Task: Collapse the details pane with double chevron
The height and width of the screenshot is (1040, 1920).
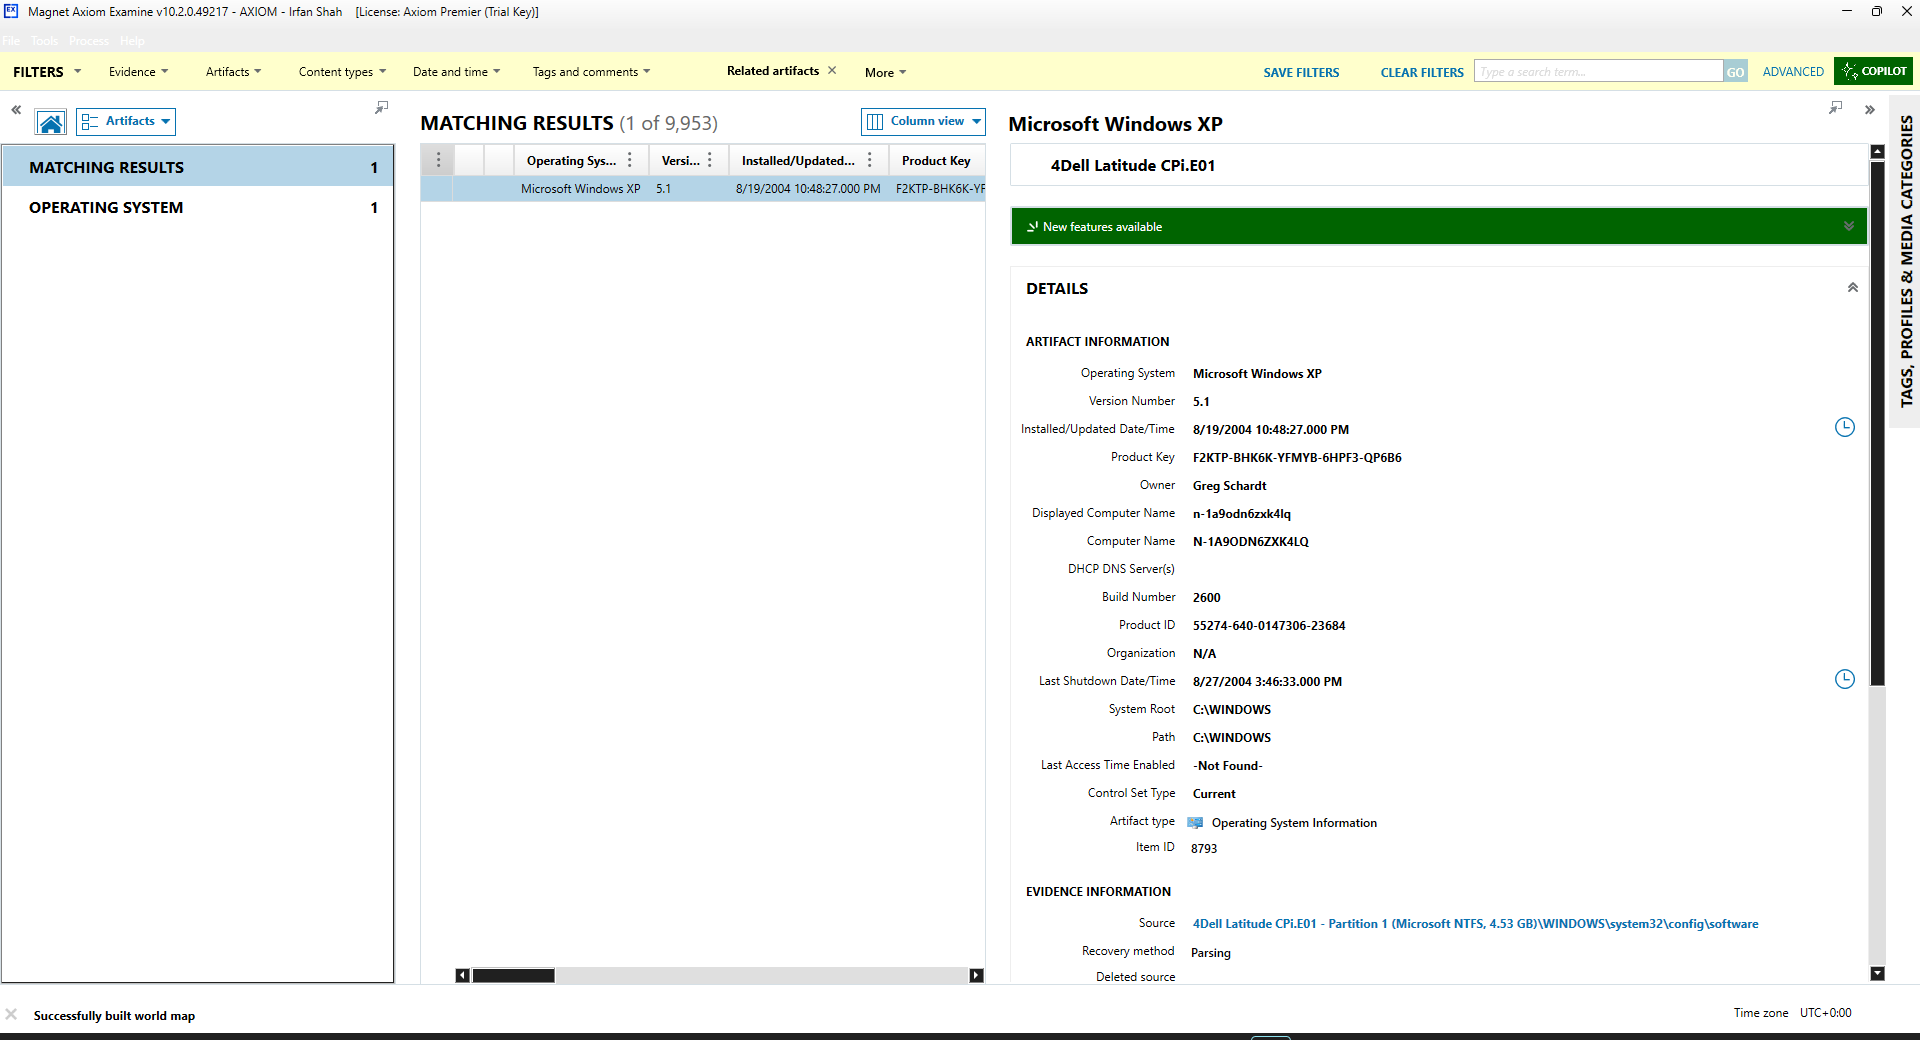Action: coord(1869,110)
